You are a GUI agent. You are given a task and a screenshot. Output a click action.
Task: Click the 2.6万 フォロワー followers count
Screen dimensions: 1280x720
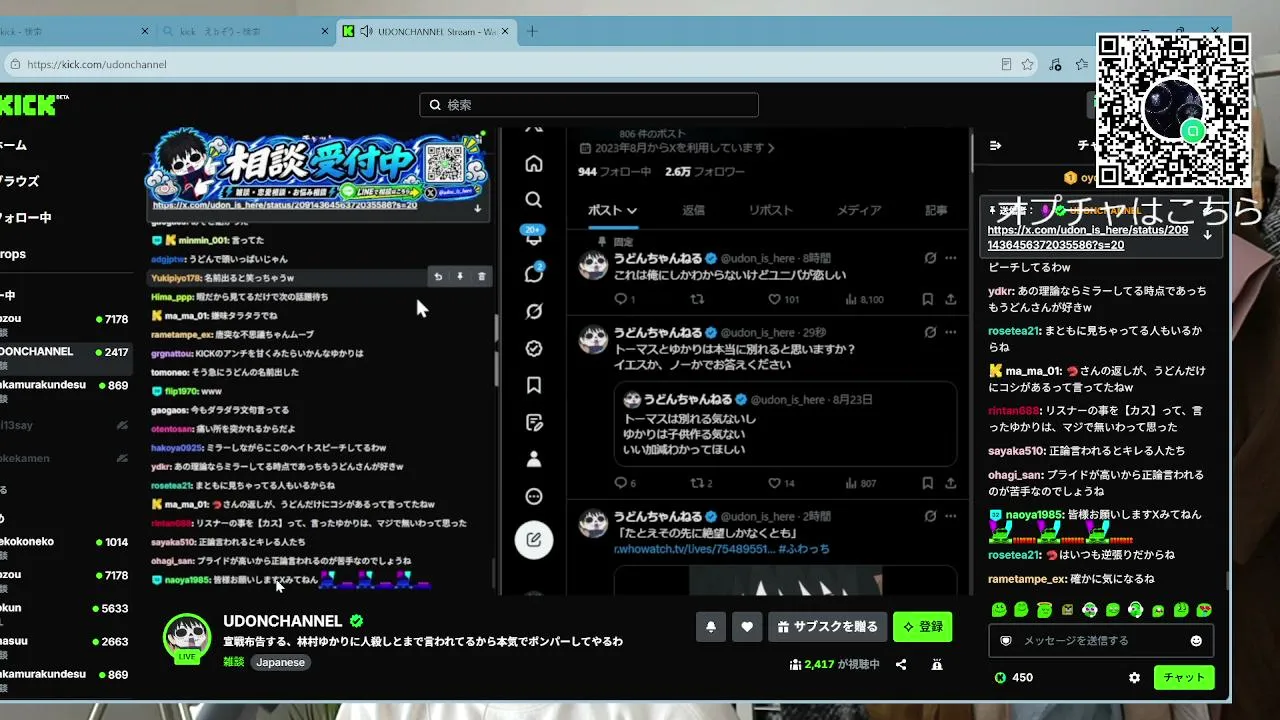point(704,172)
